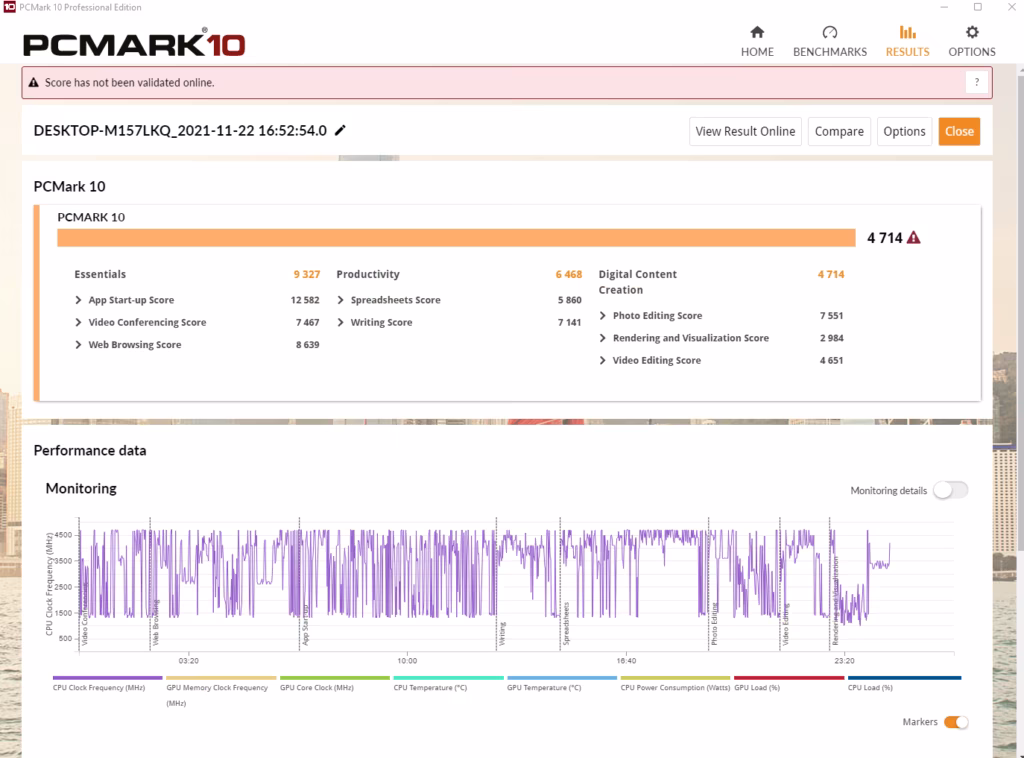Click Rendering score value 2 984

tap(831, 338)
